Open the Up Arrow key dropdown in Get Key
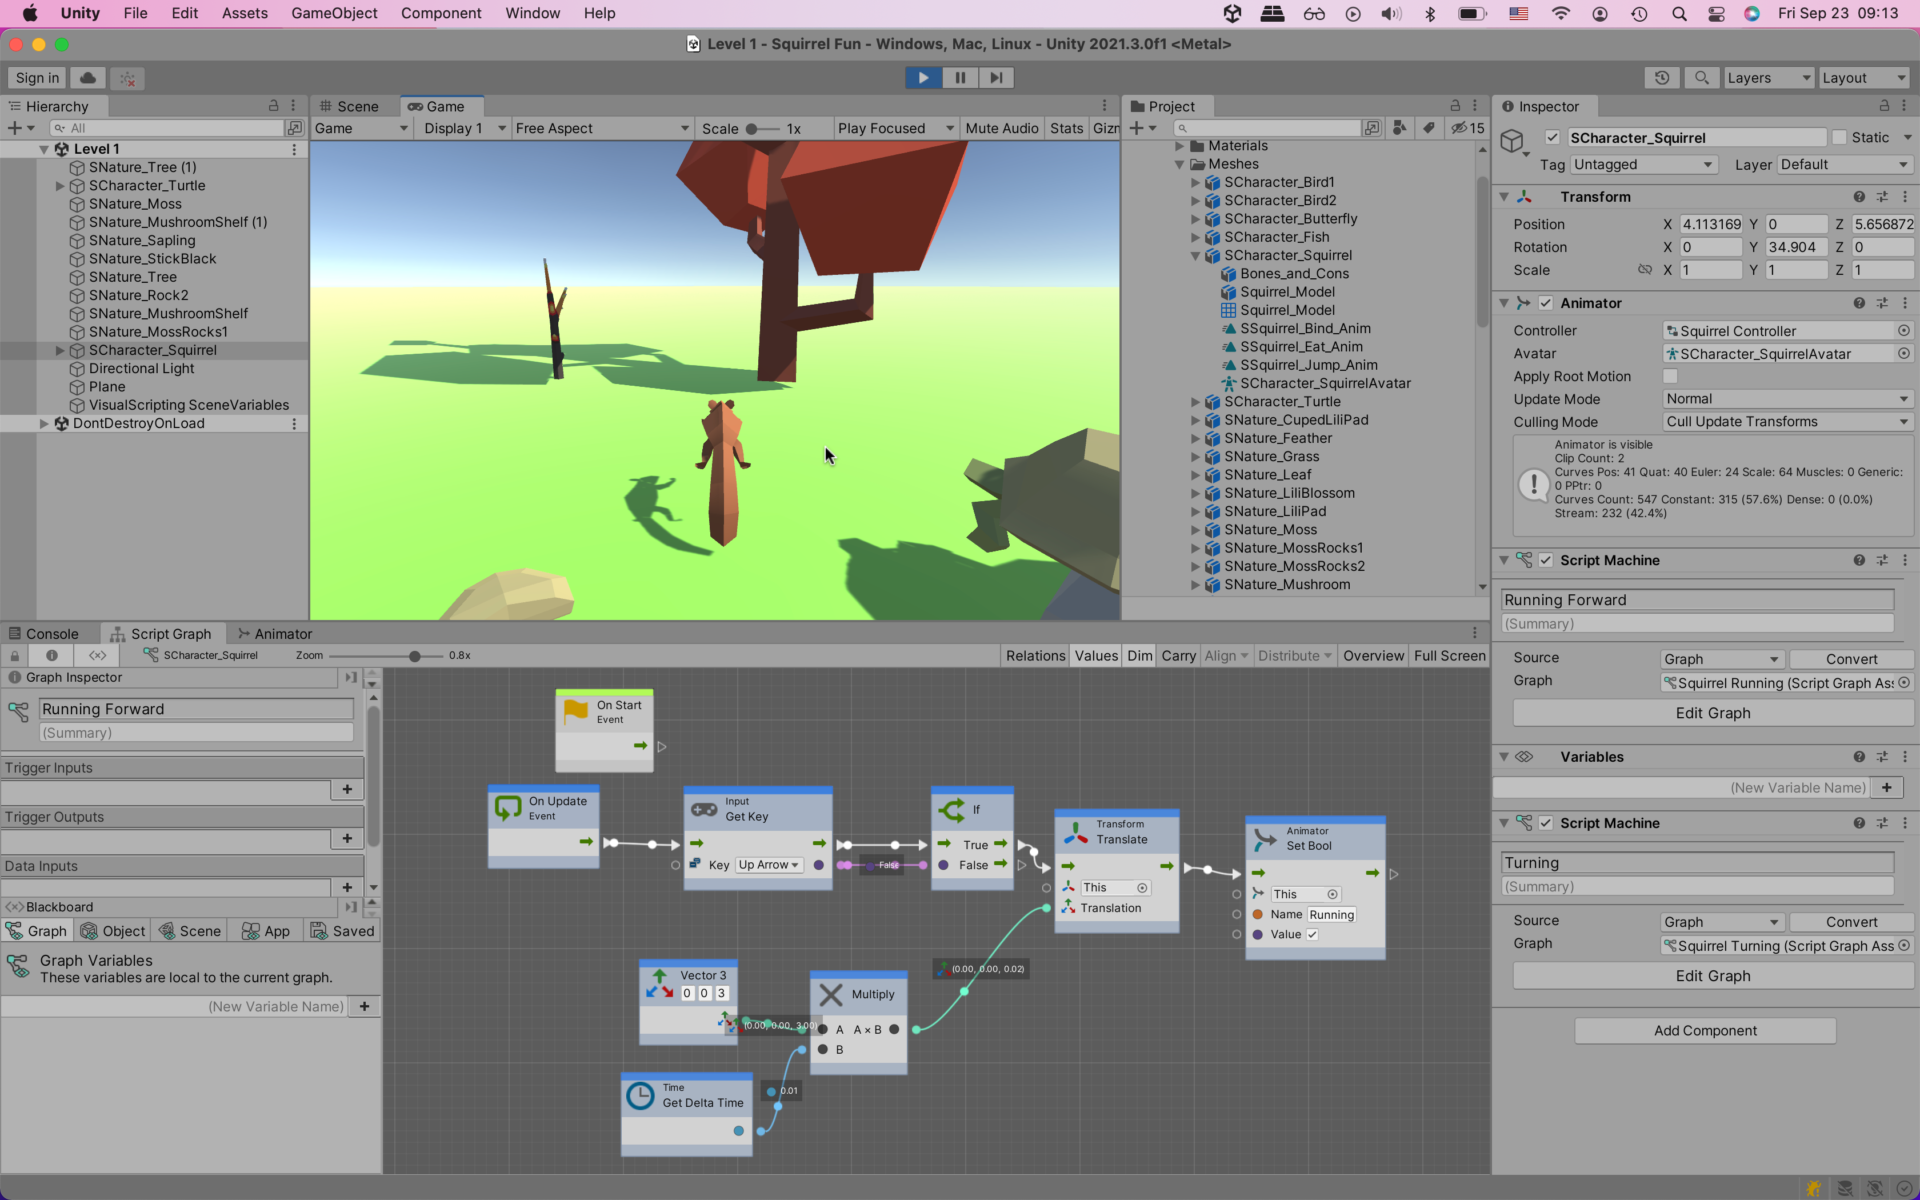 [768, 865]
